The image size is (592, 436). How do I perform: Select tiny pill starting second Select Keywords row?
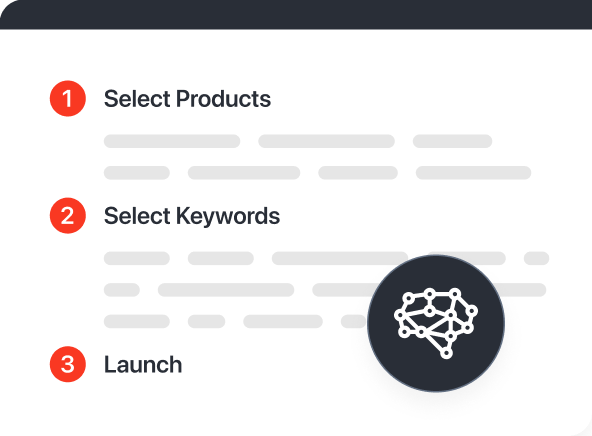click(122, 290)
